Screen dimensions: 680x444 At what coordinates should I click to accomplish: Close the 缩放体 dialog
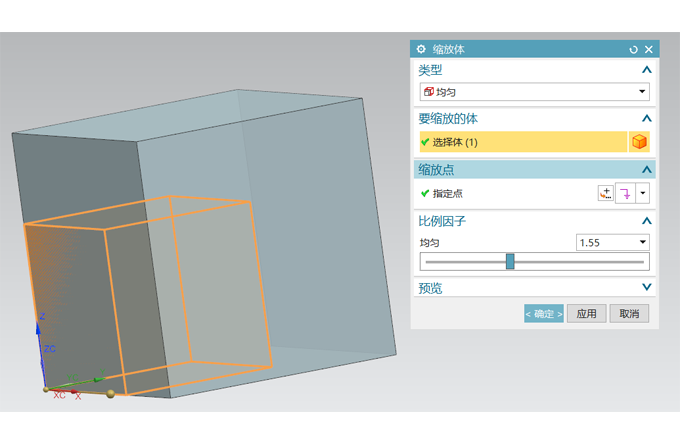(x=648, y=49)
